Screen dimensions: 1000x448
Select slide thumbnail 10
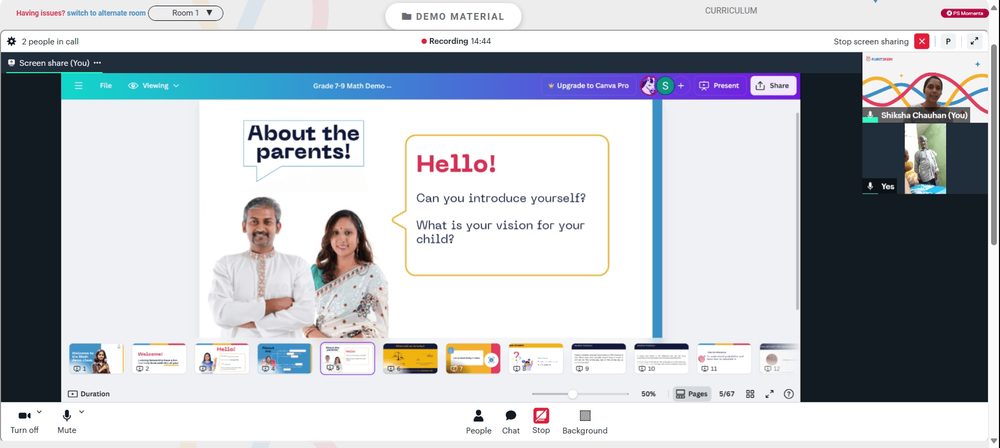[661, 359]
